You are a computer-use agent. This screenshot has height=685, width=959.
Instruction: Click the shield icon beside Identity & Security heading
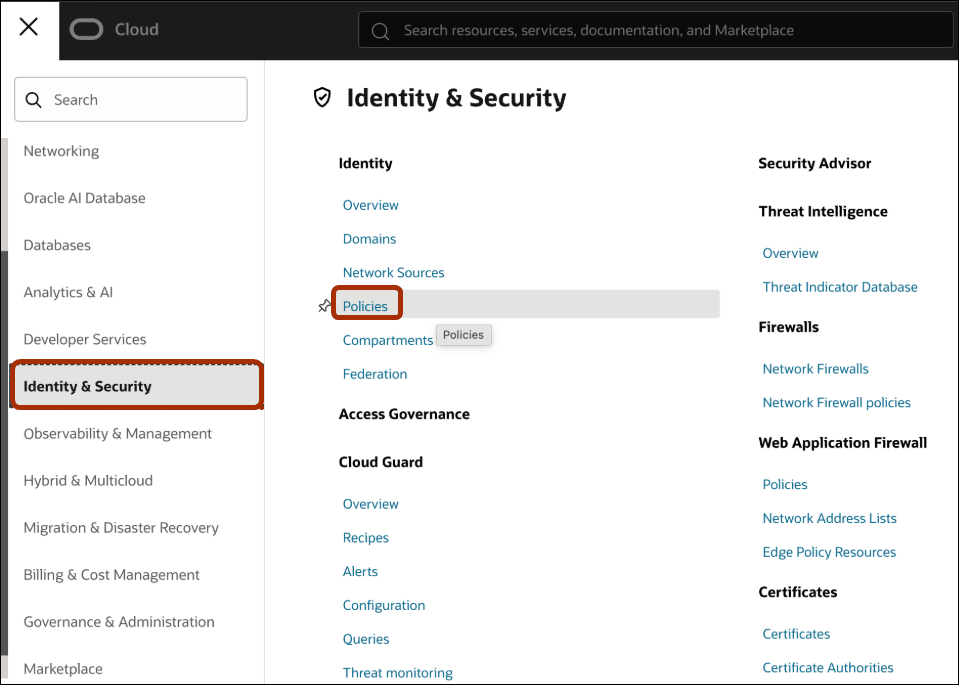(322, 97)
